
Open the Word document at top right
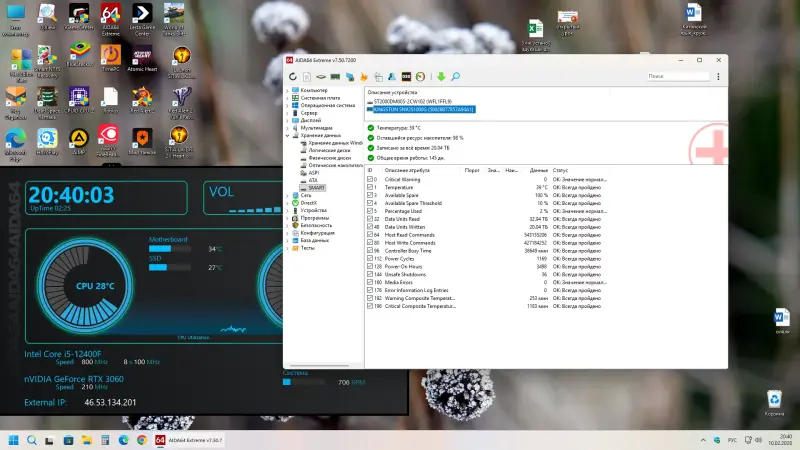click(x=693, y=20)
